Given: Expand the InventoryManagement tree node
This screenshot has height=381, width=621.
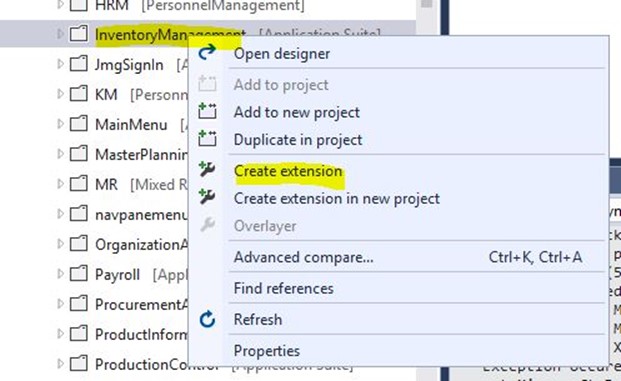Looking at the screenshot, I should coord(60,34).
